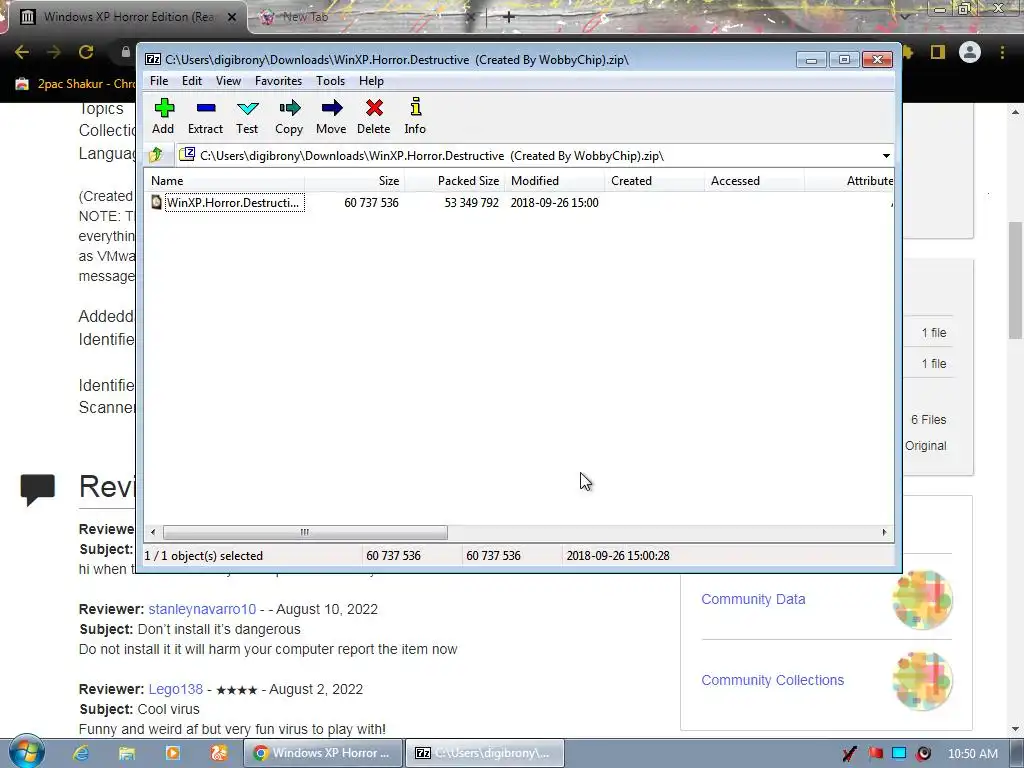Open the Favorites menu
This screenshot has height=768, width=1024.
click(x=278, y=81)
